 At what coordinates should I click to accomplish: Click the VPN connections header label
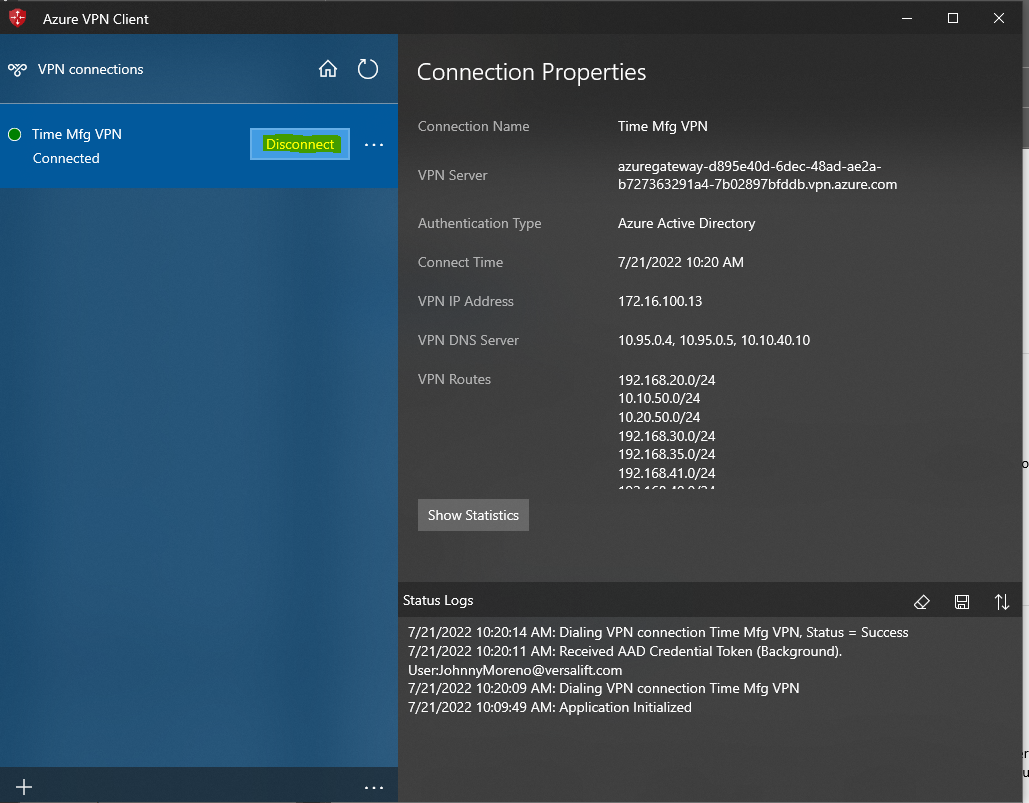tap(91, 70)
